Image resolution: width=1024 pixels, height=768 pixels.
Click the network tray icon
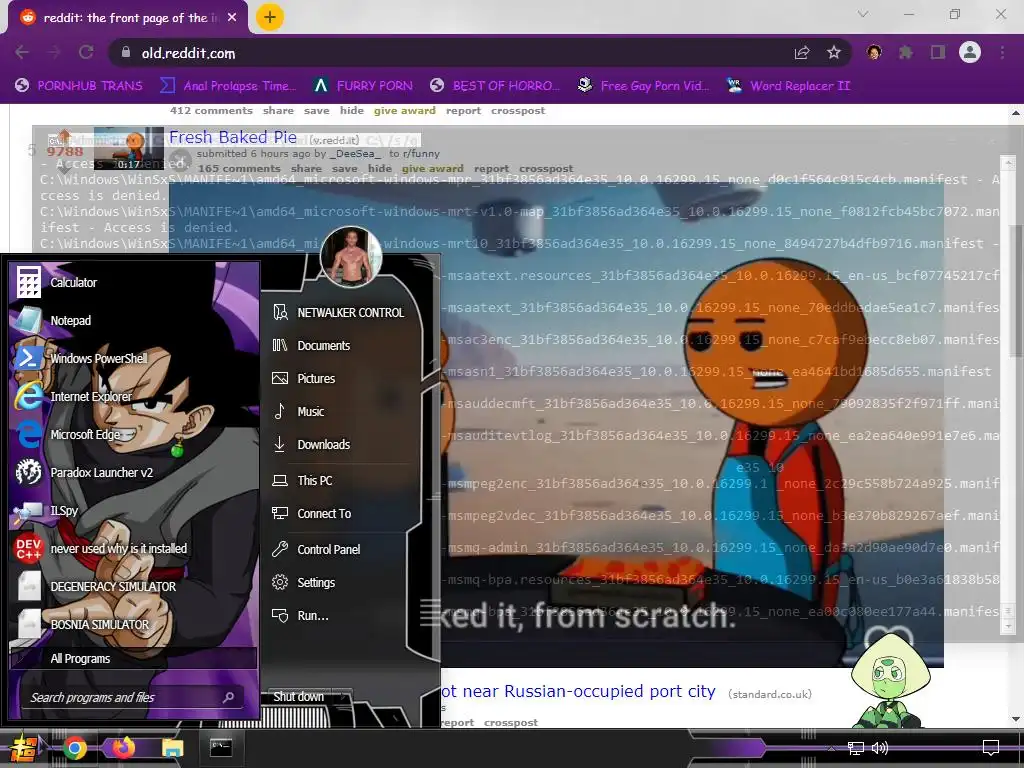pyautogui.click(x=856, y=748)
